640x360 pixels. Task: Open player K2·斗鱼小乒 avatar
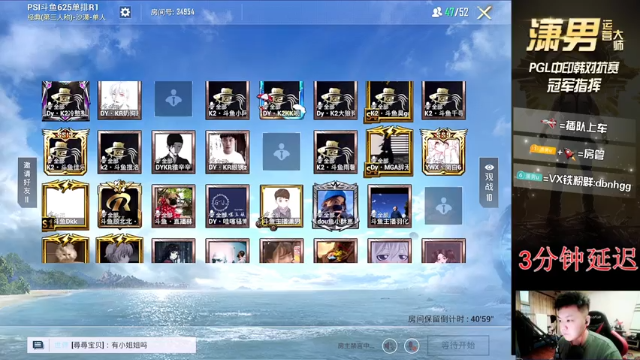(x=227, y=100)
